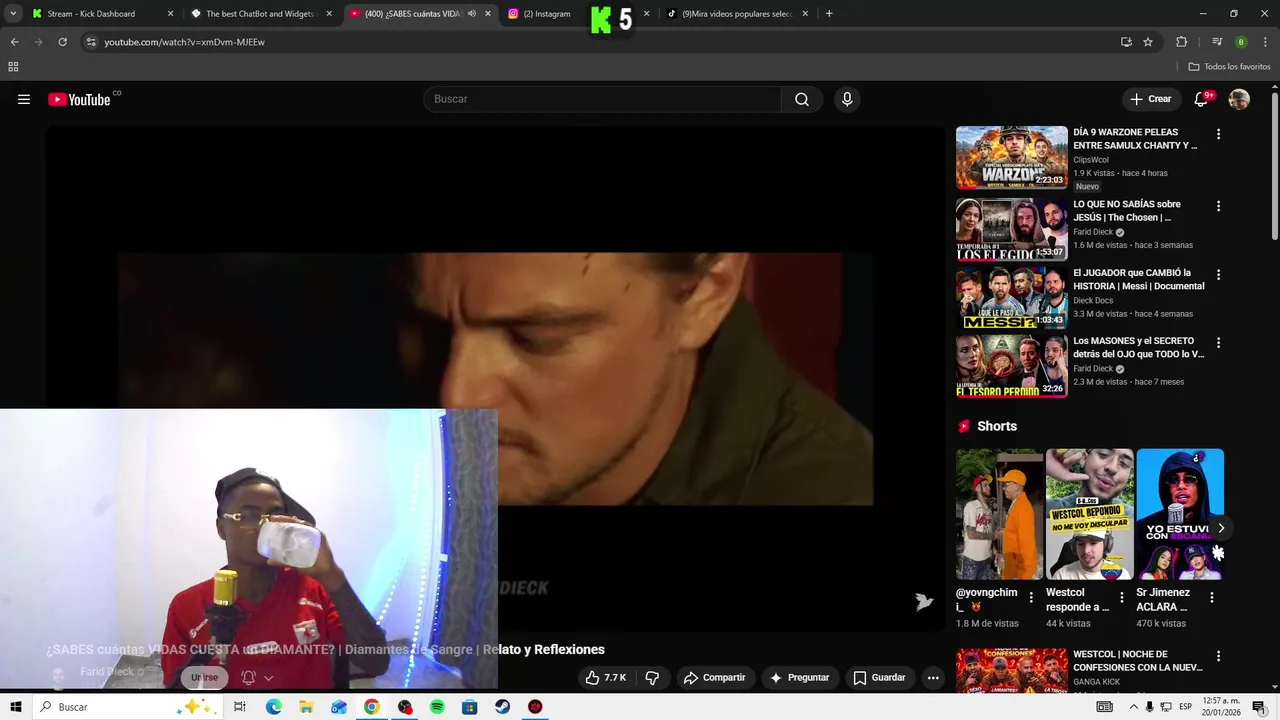
Task: Open options for LO QUE NO SABÍAS video
Action: click(x=1218, y=206)
